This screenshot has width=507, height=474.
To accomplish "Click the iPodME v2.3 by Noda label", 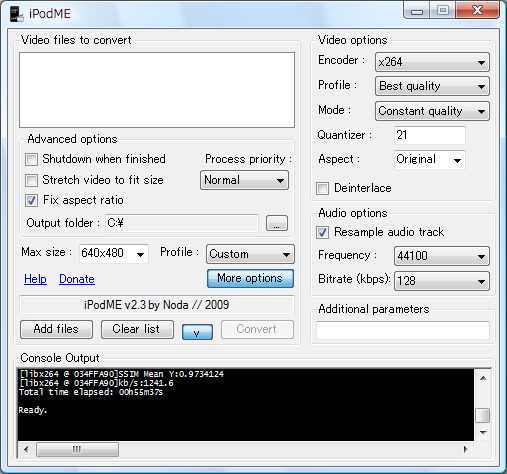I will click(157, 305).
